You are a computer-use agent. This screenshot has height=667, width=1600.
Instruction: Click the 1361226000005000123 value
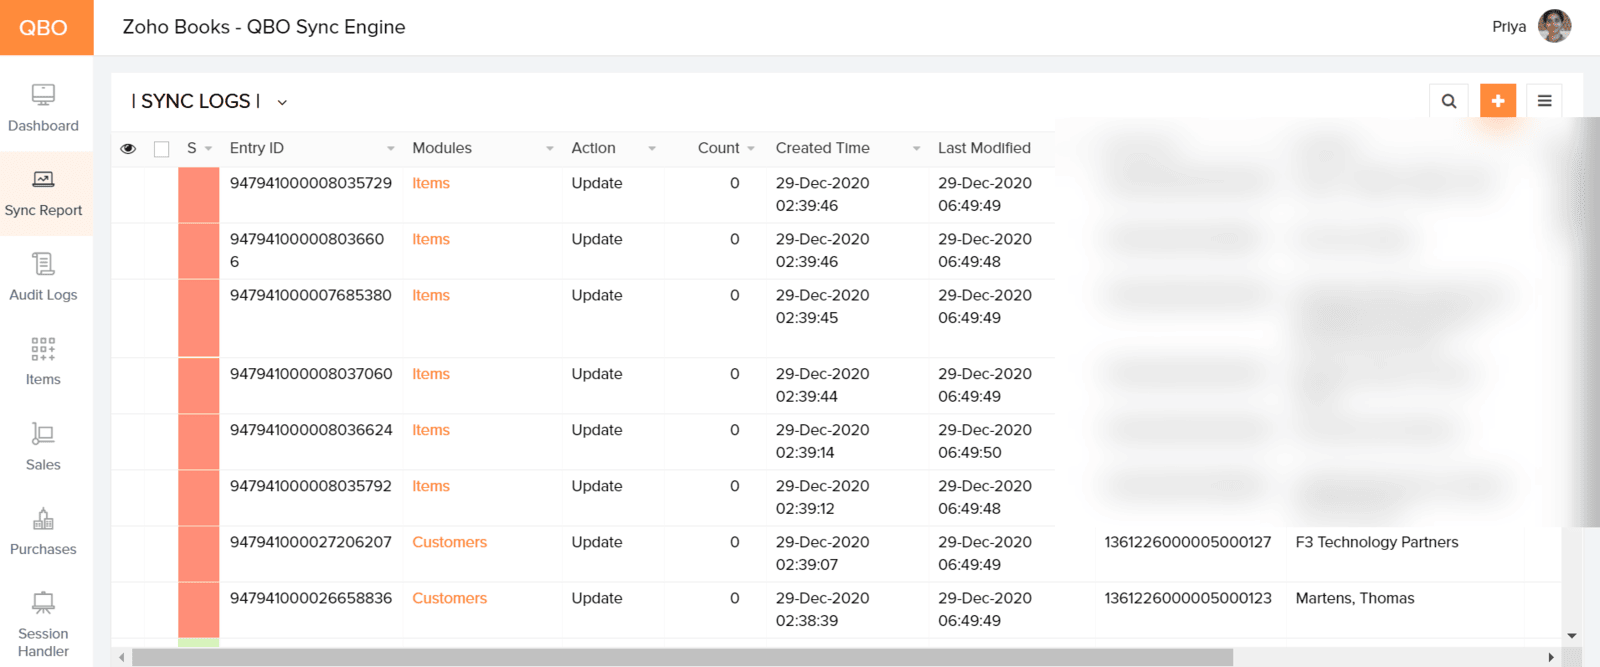point(1188,598)
